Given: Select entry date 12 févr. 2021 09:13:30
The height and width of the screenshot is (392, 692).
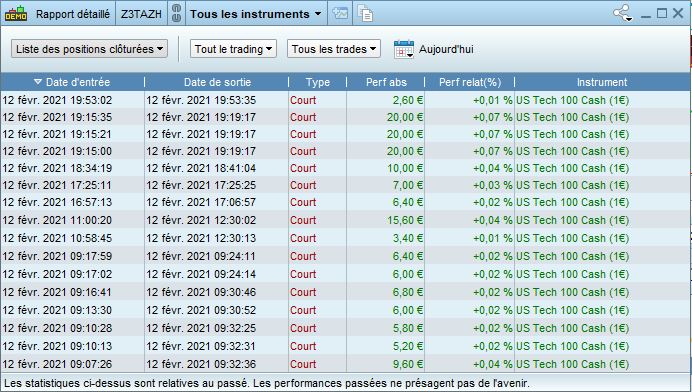Looking at the screenshot, I should (x=57, y=310).
